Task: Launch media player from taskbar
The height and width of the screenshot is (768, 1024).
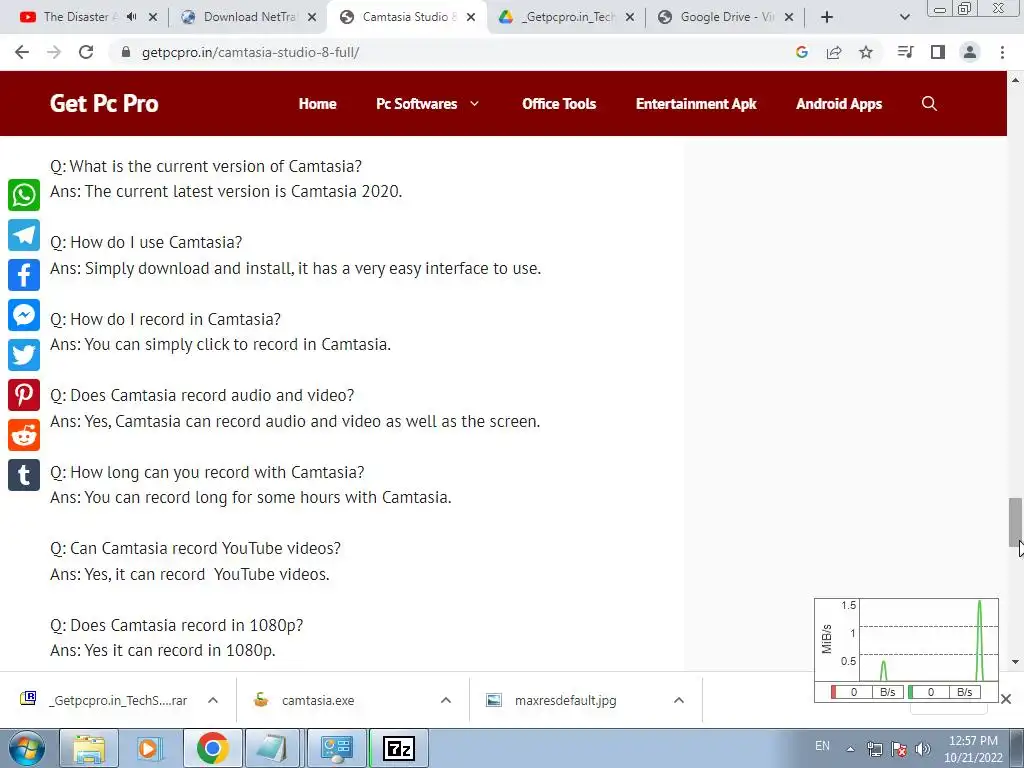Action: tap(150, 748)
